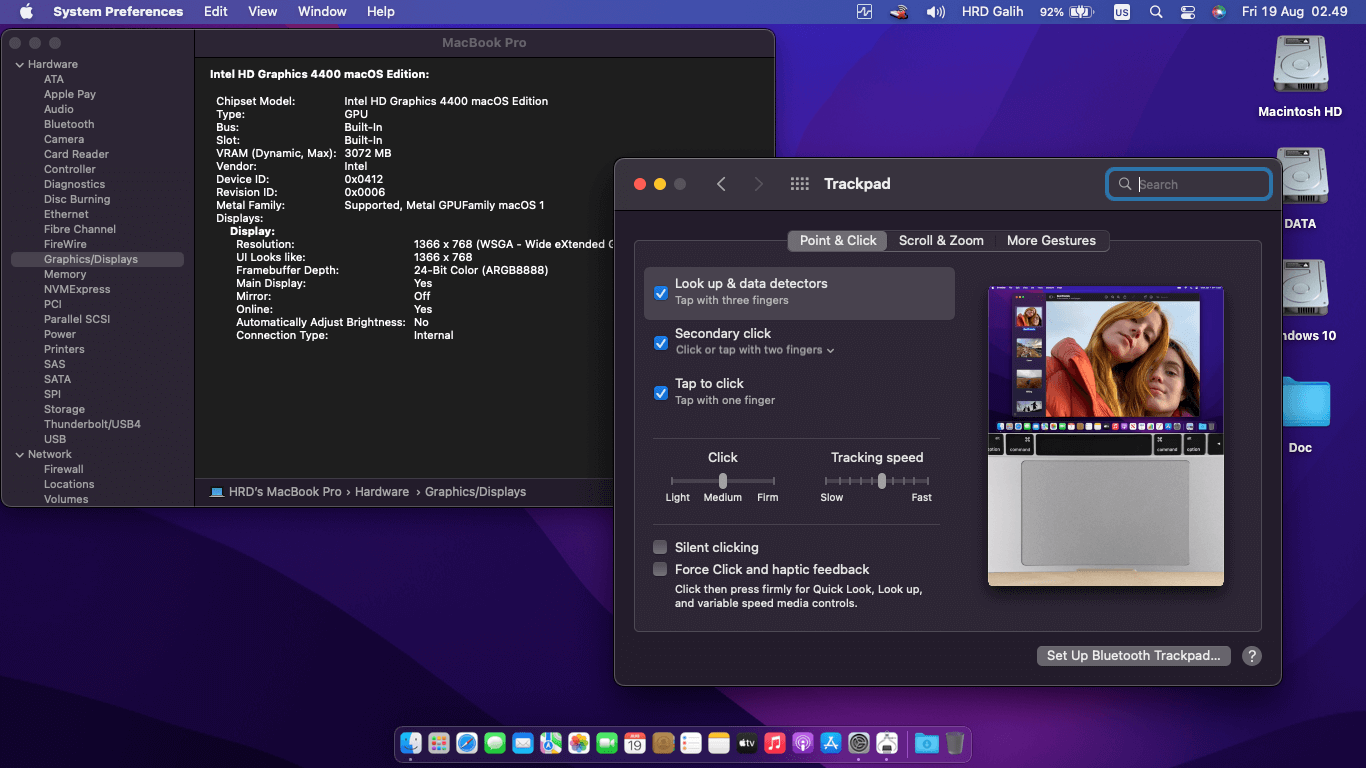Screen dimensions: 1366x768
Task: Open US input source menu
Action: point(1122,12)
